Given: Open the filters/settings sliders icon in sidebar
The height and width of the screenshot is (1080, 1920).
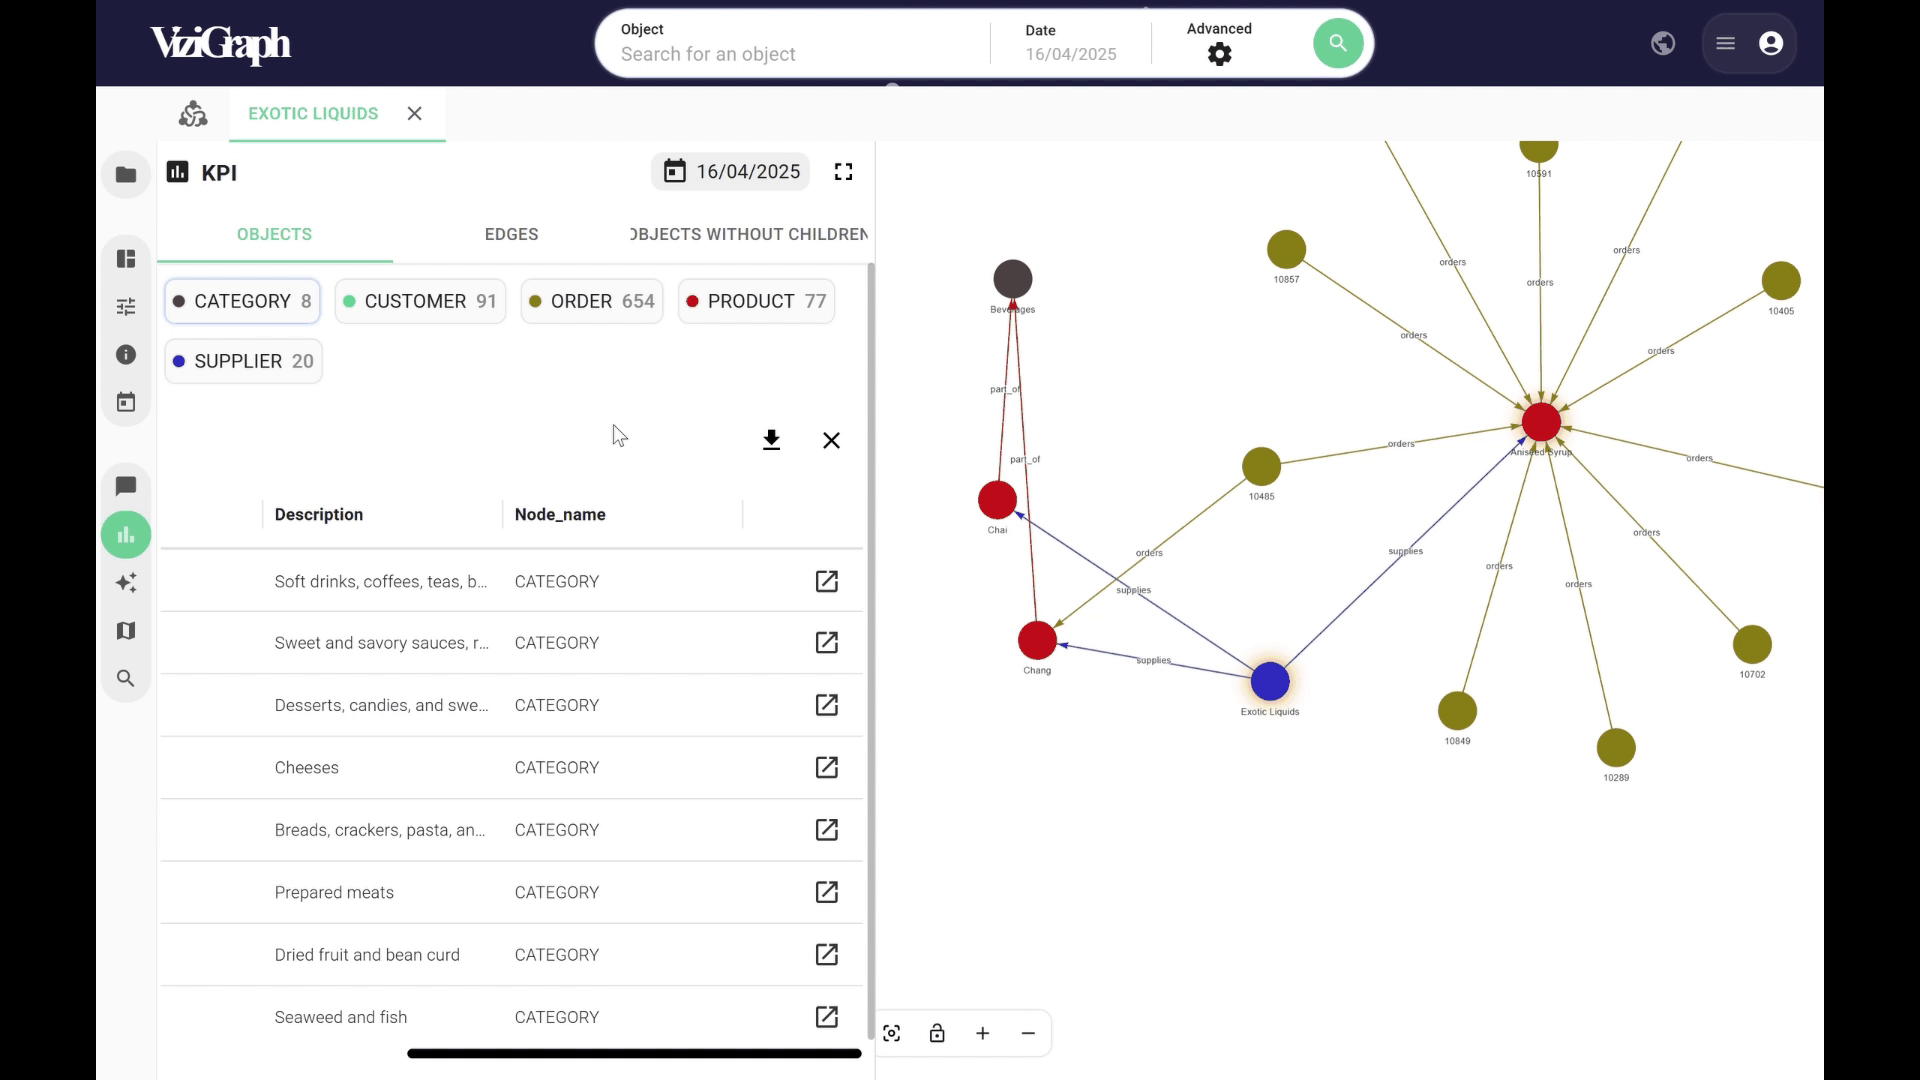Looking at the screenshot, I should [x=126, y=307].
